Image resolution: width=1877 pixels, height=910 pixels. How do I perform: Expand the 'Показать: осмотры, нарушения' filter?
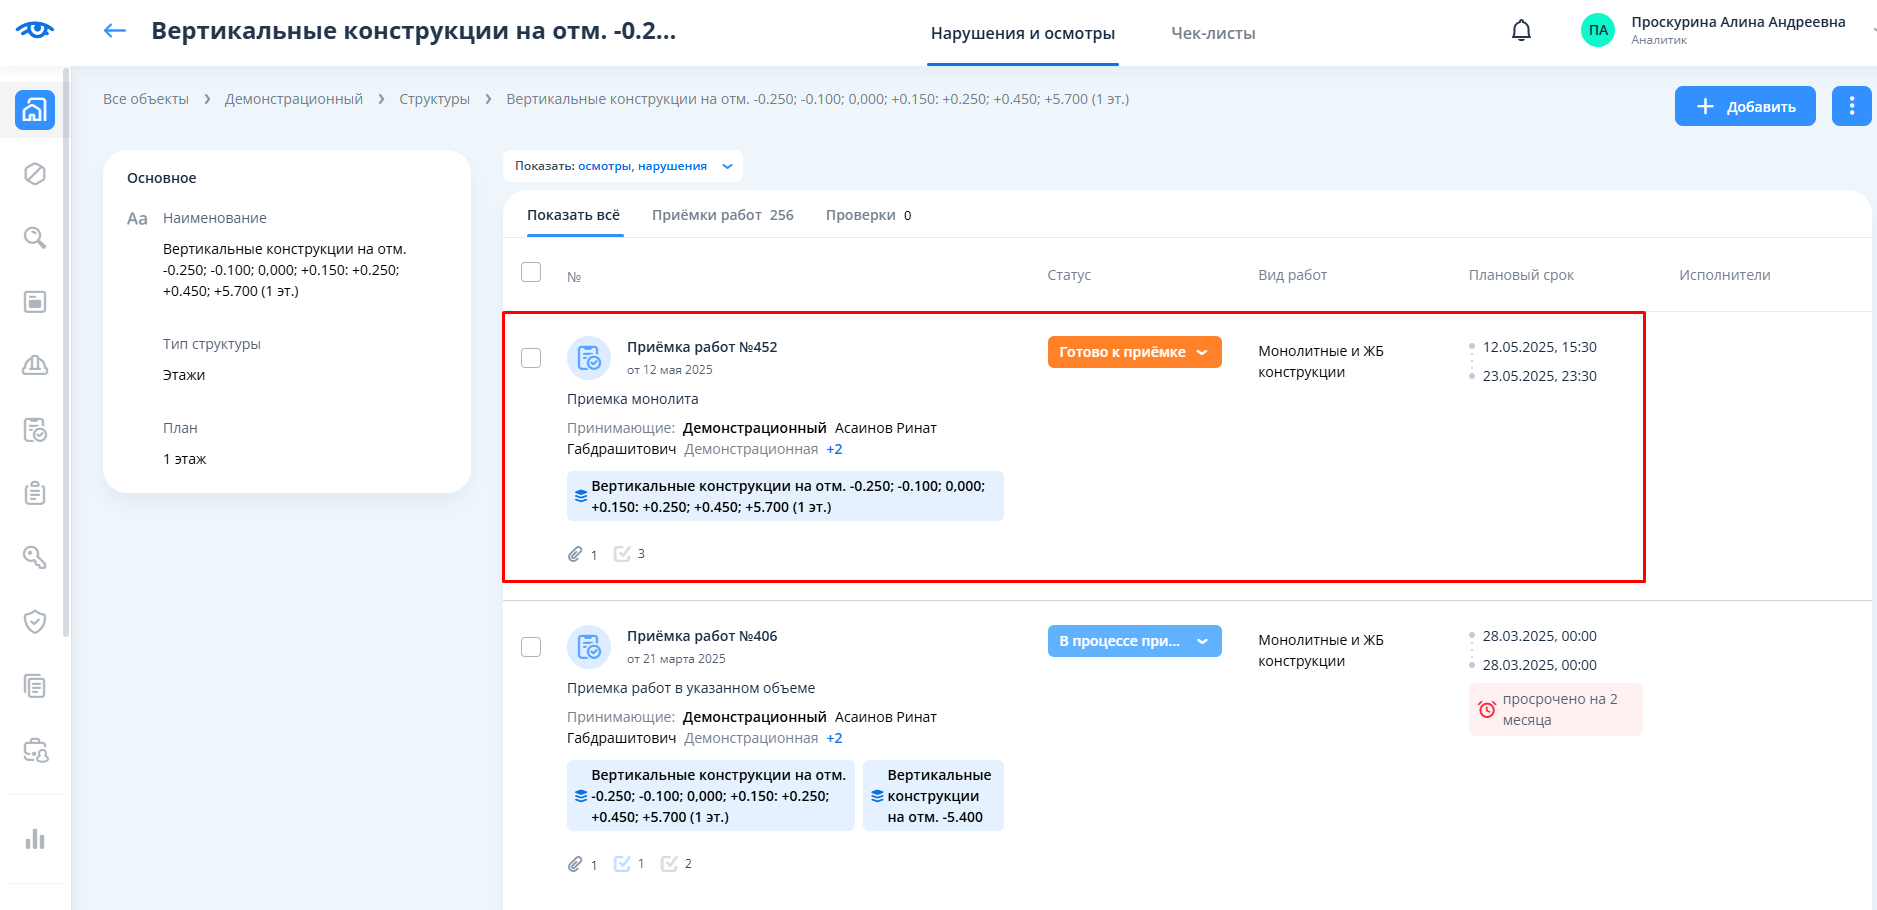[x=623, y=166]
